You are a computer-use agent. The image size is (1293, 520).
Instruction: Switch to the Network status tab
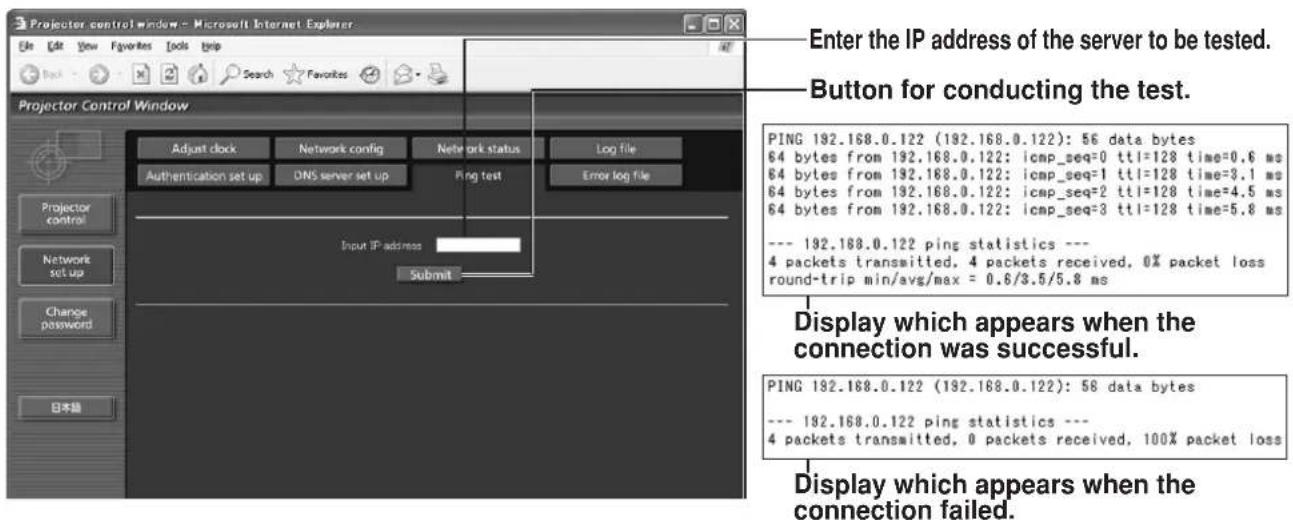[477, 149]
